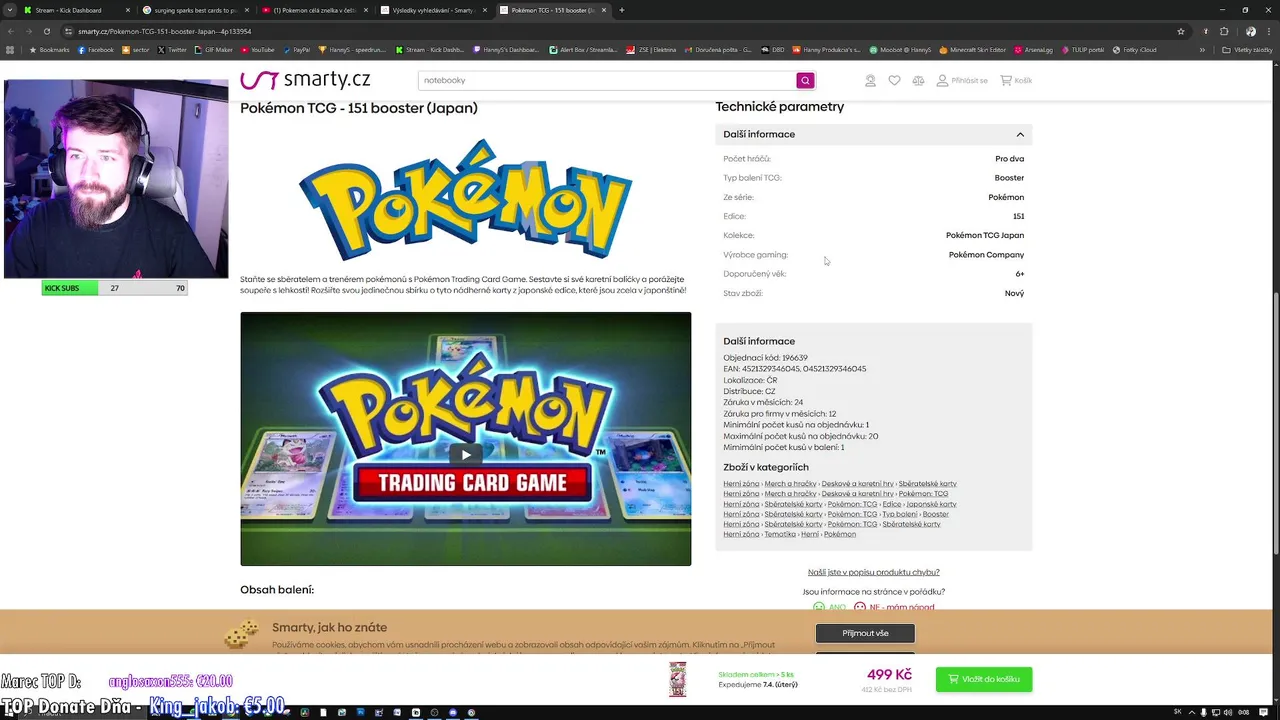Open the GIF Maker bookmark

pyautogui.click(x=213, y=49)
